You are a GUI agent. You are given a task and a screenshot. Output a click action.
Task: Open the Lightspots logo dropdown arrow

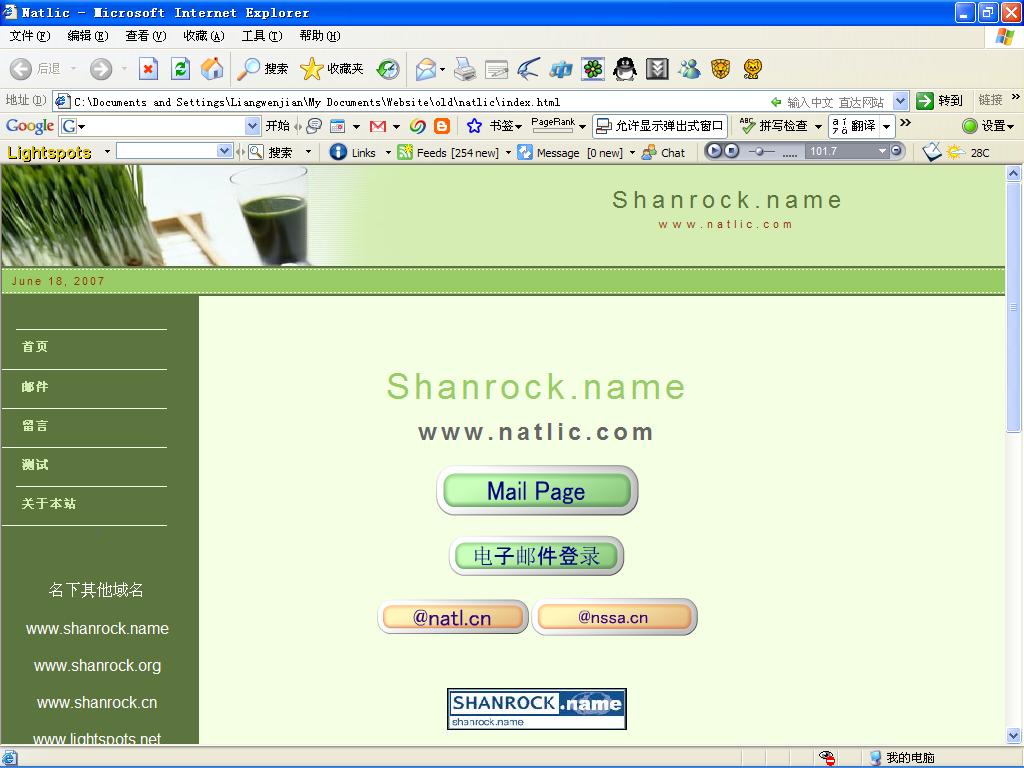(107, 152)
